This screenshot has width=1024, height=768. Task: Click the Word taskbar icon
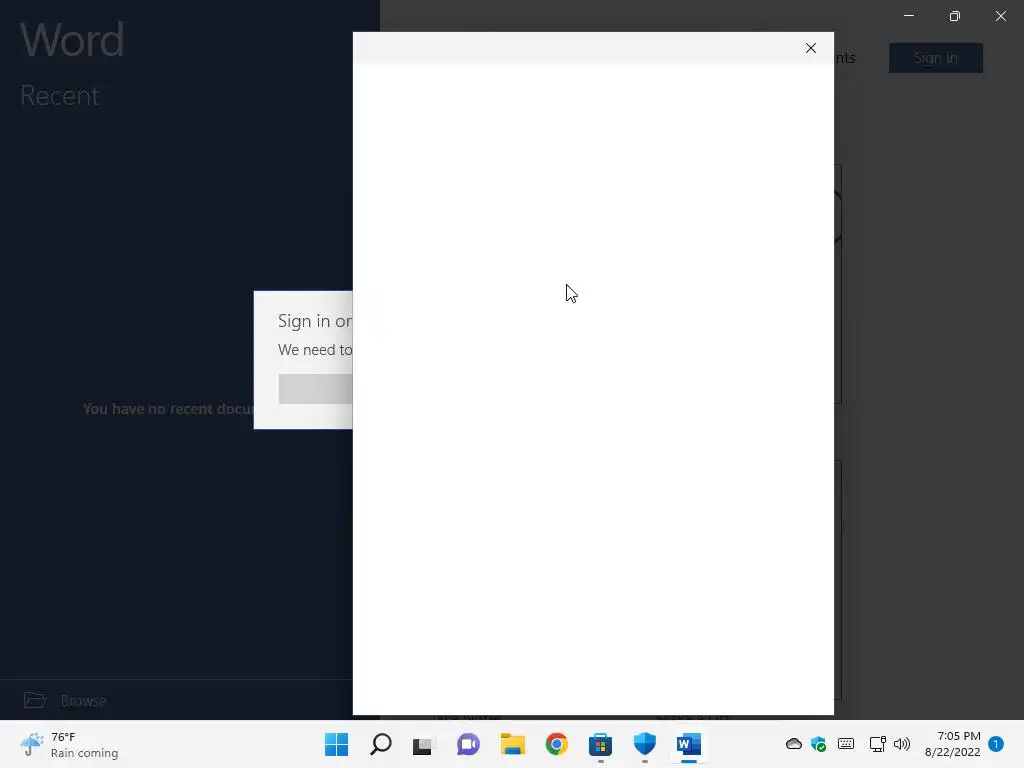(x=688, y=744)
